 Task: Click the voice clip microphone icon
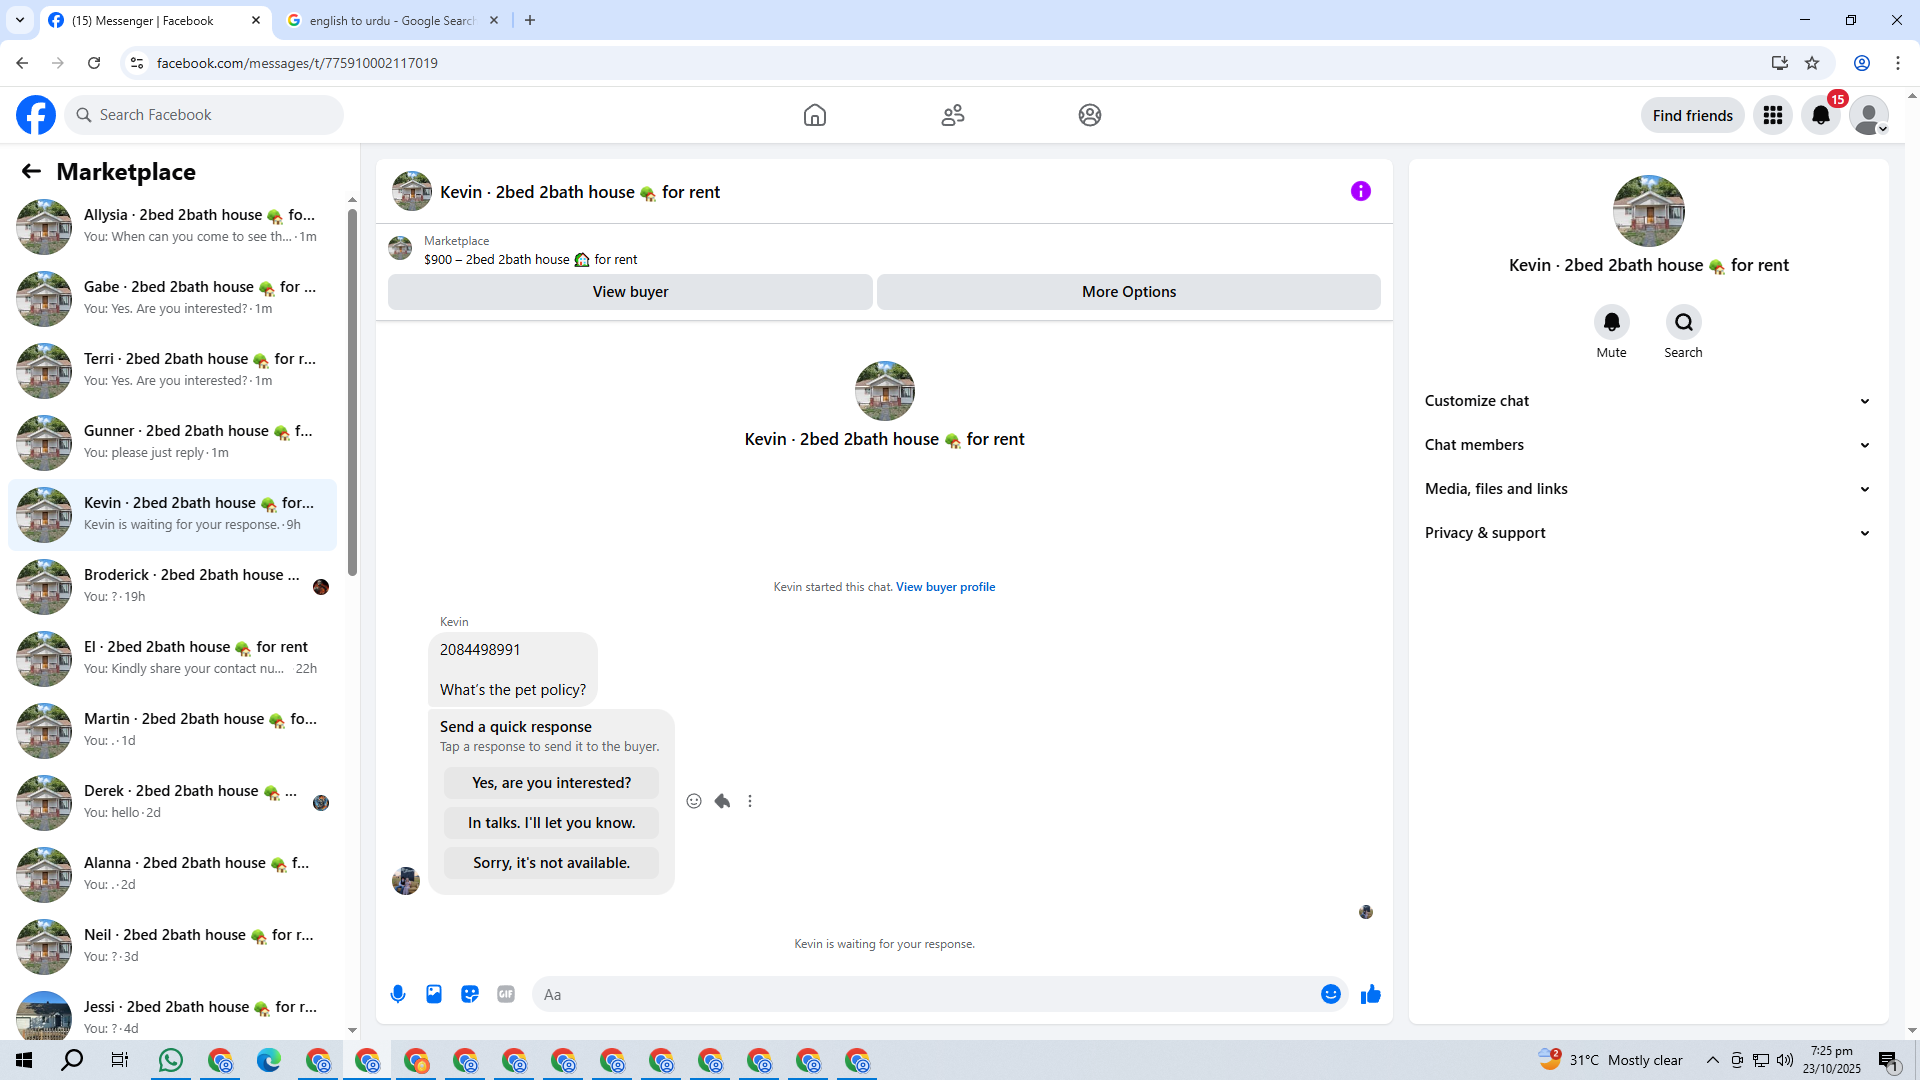click(x=398, y=994)
